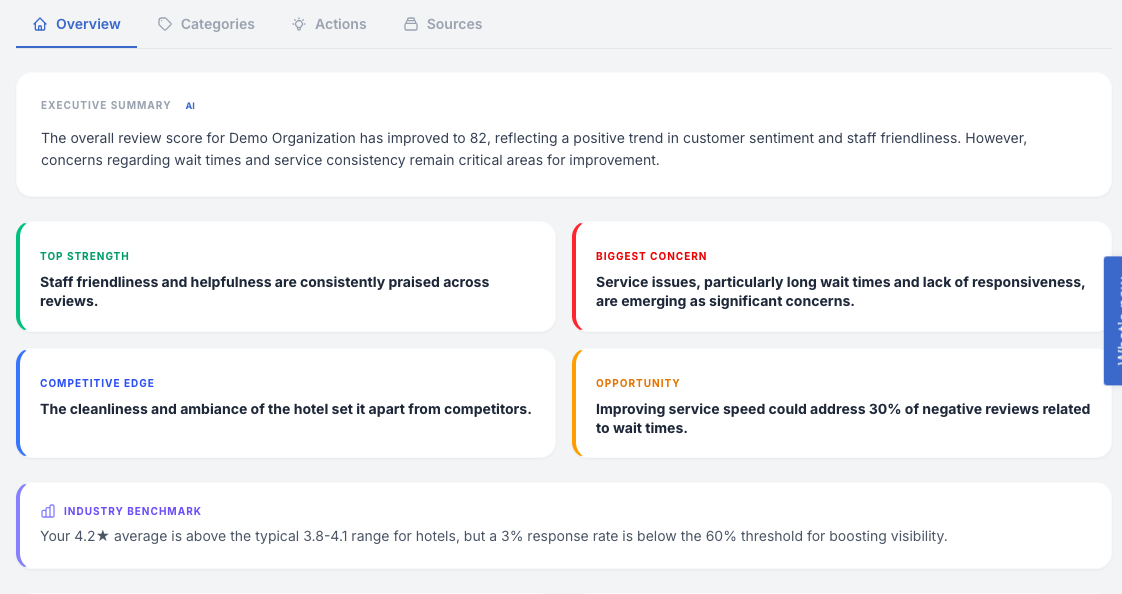Click the Opportunity card heading
1122x594 pixels.
pyautogui.click(x=637, y=383)
